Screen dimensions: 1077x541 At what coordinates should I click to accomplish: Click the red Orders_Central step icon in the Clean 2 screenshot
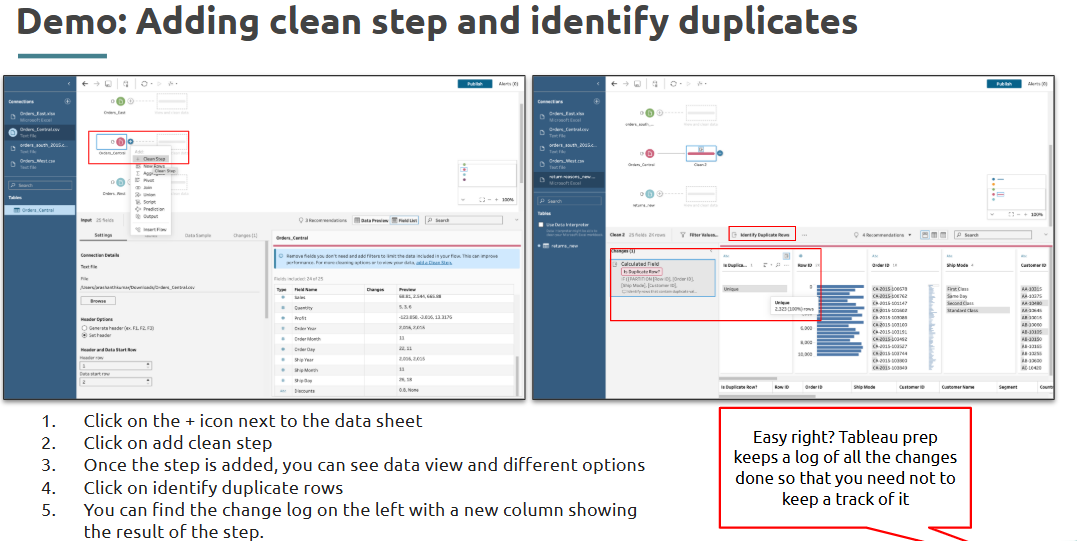(650, 153)
